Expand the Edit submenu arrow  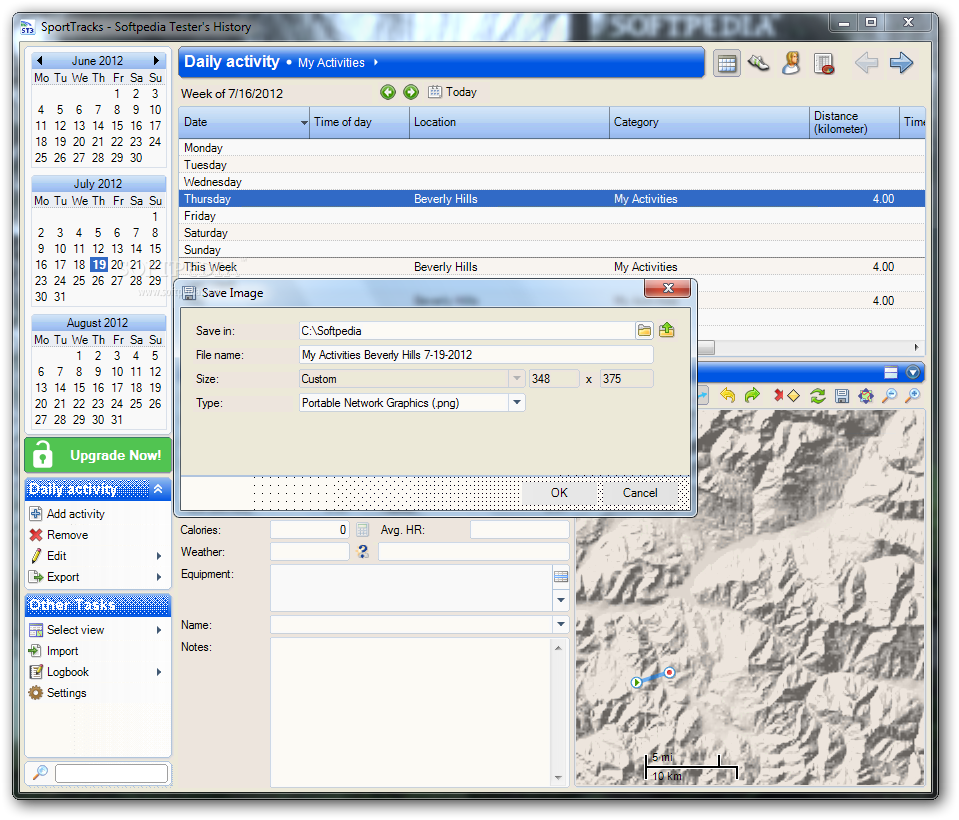click(x=158, y=556)
